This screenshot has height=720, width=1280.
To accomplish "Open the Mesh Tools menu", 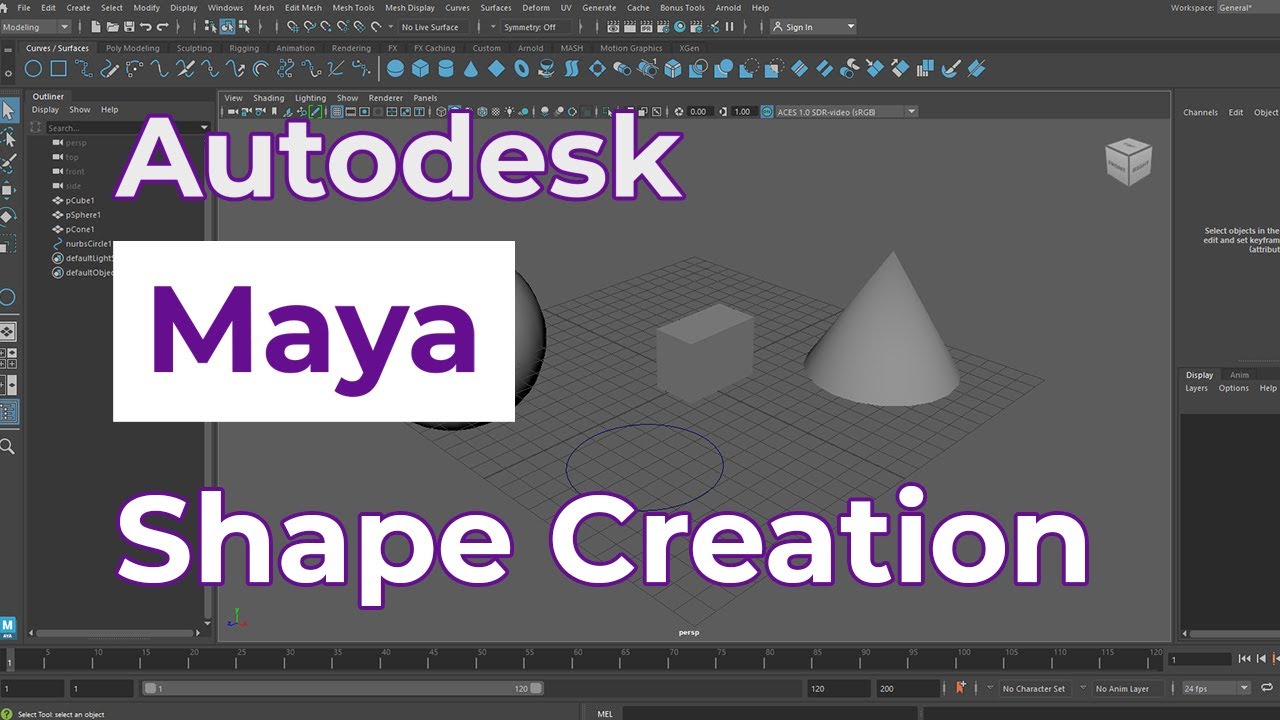I will 353,7.
